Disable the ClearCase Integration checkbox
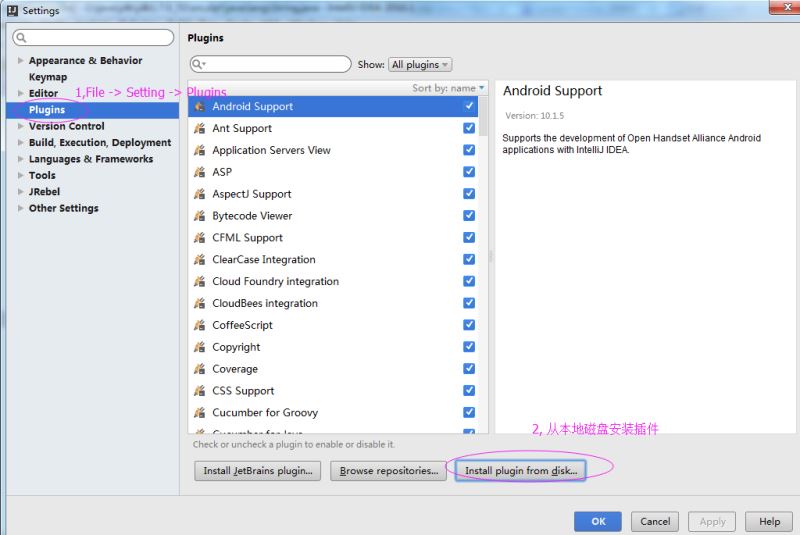Image resolution: width=800 pixels, height=535 pixels. click(x=469, y=260)
